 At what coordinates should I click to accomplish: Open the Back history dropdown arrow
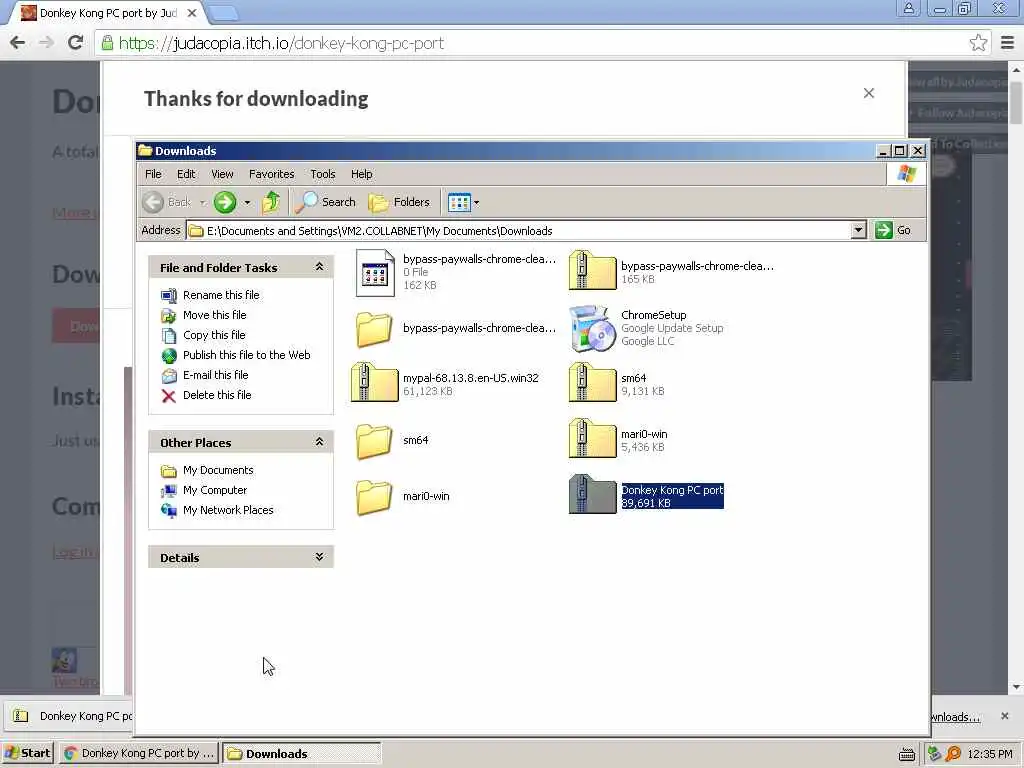tap(203, 202)
